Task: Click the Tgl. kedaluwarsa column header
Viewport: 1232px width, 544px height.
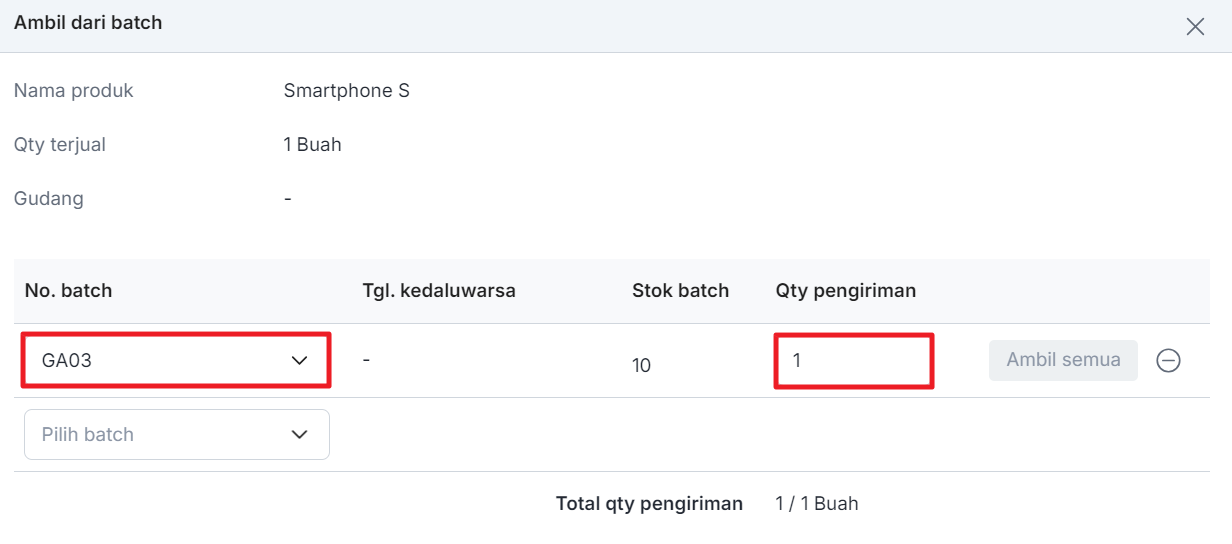Action: point(439,291)
